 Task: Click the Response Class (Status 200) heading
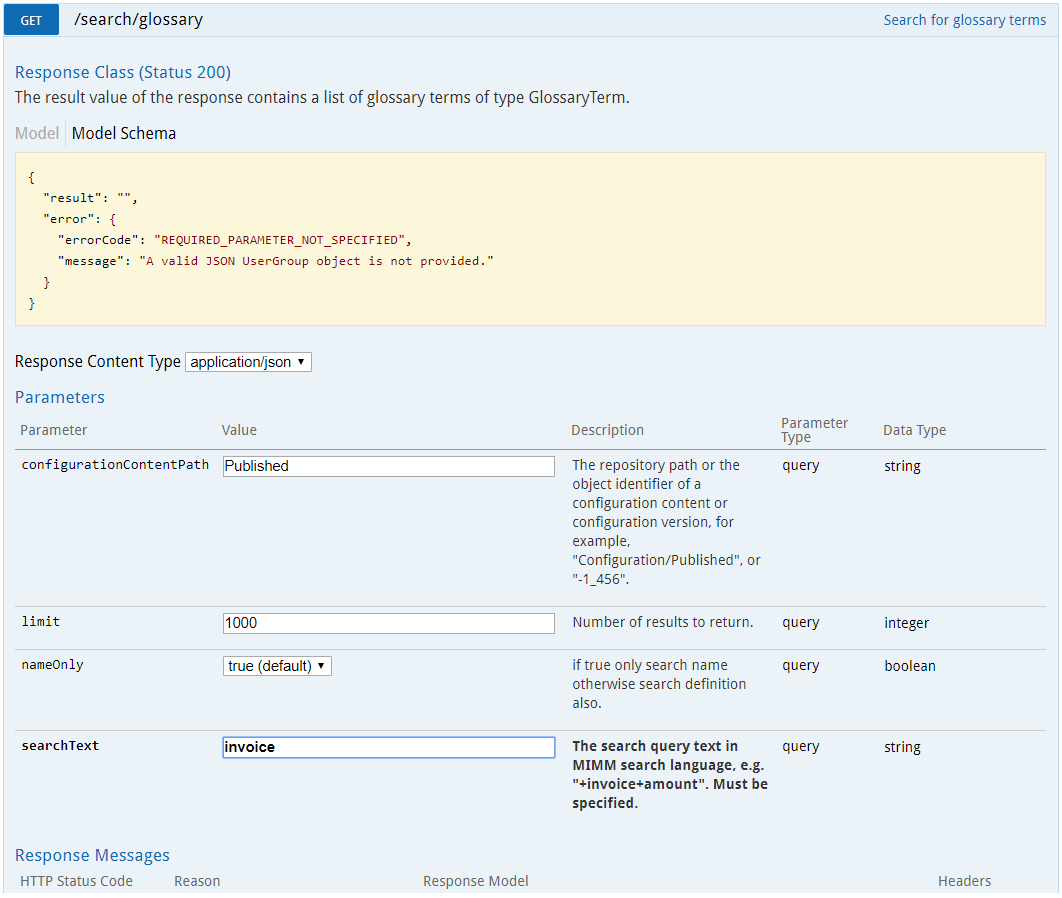(x=123, y=72)
